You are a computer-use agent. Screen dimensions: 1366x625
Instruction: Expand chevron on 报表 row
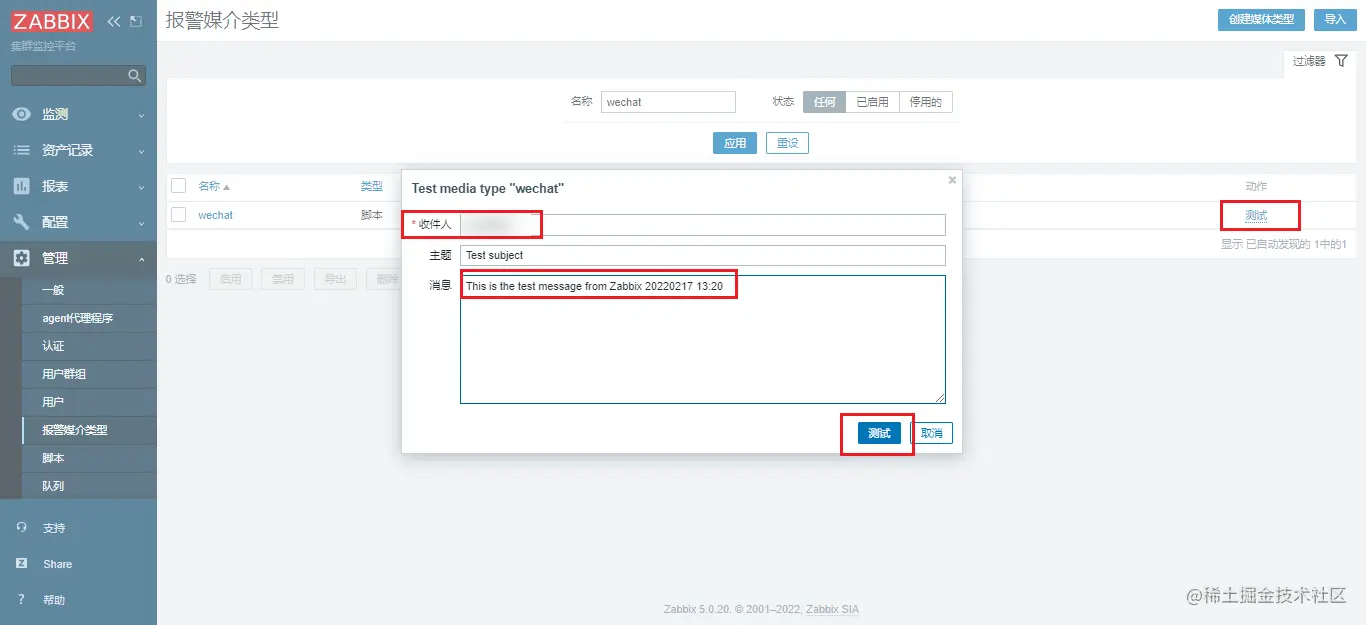pyautogui.click(x=141, y=187)
